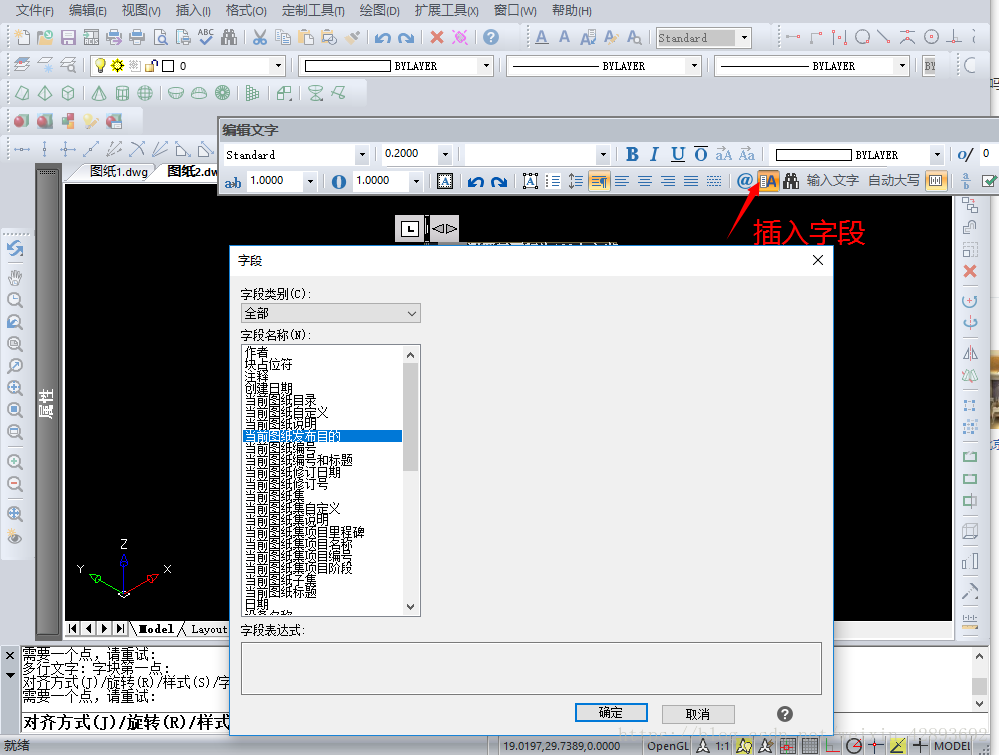Click the Insert Field icon in text editor

768,181
